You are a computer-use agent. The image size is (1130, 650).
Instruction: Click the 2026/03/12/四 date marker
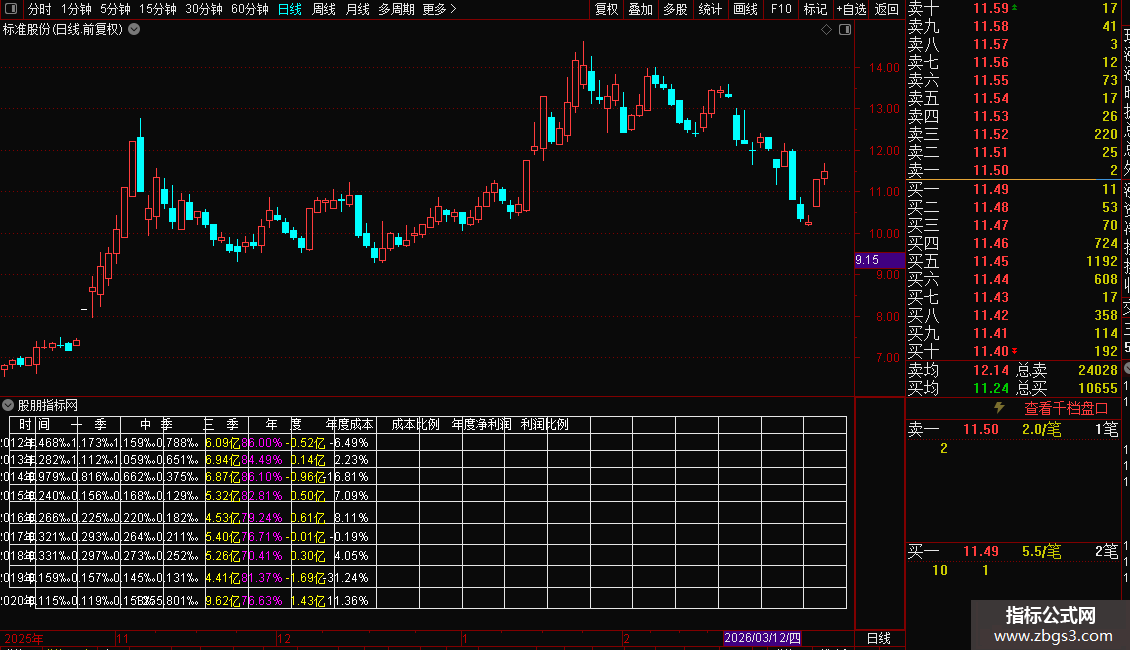pos(762,638)
